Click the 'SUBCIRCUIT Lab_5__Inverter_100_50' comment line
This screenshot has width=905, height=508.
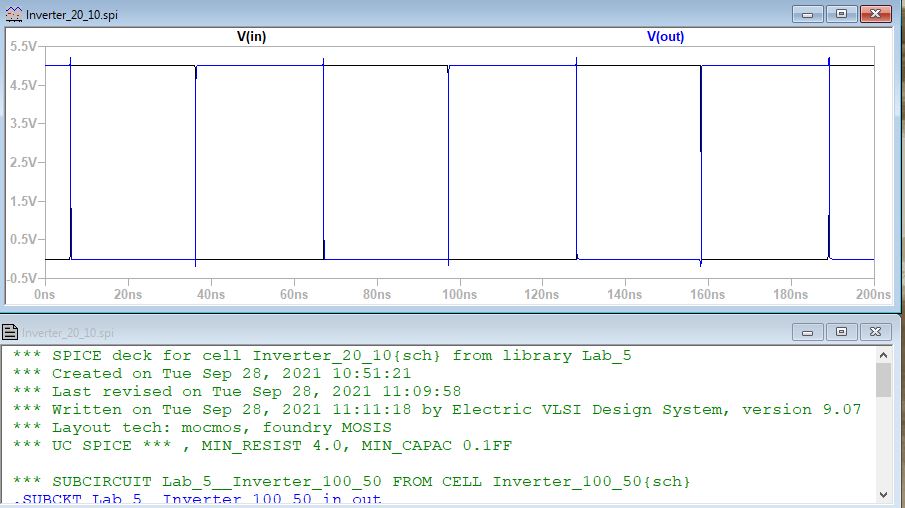[x=351, y=481]
